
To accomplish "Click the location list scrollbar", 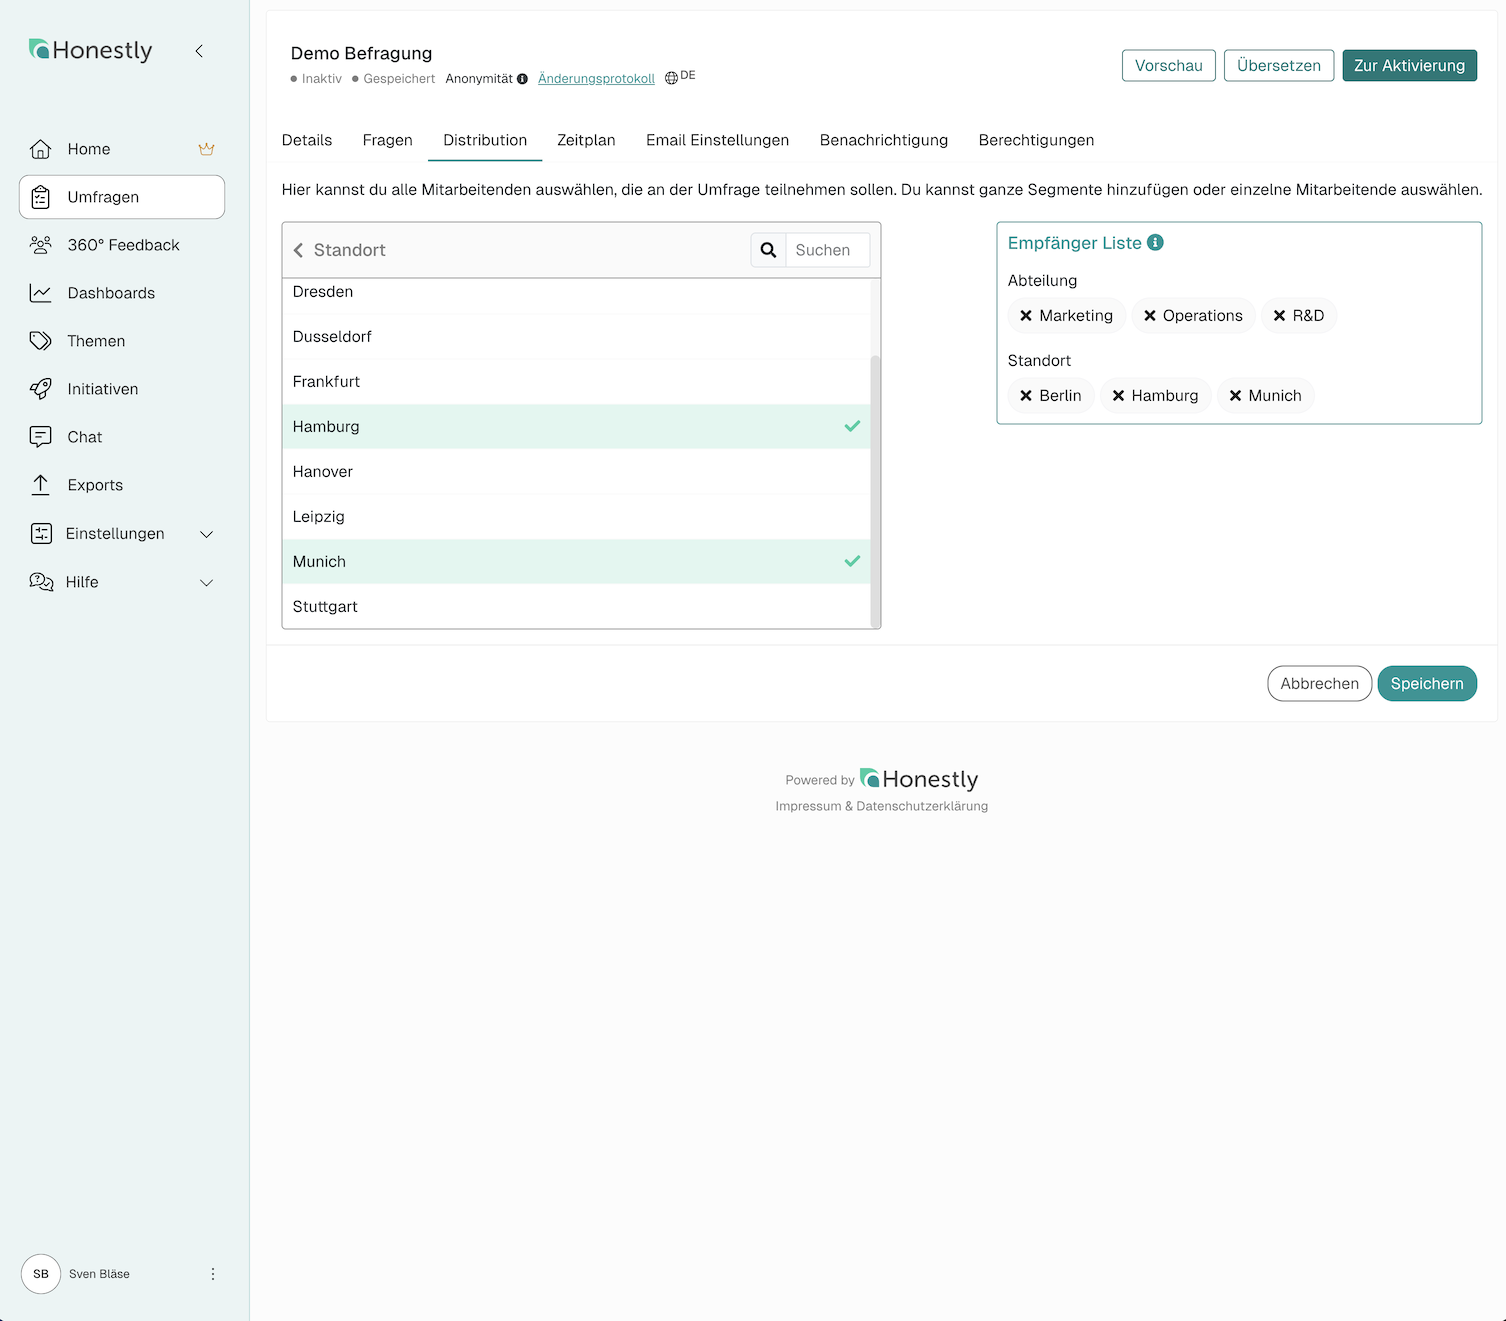I will (x=876, y=490).
